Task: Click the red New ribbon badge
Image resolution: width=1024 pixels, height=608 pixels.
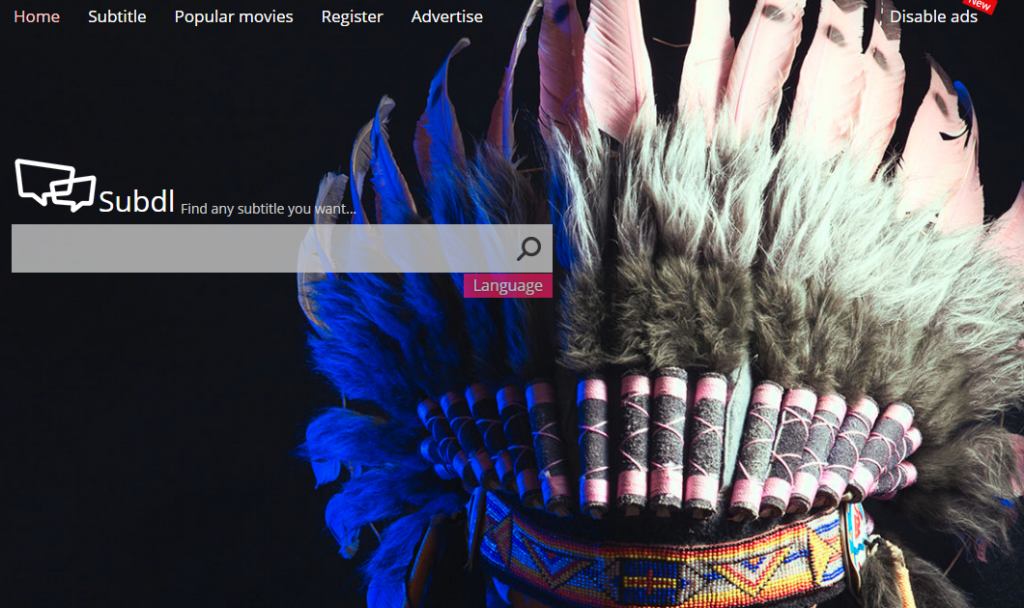Action: click(980, 6)
